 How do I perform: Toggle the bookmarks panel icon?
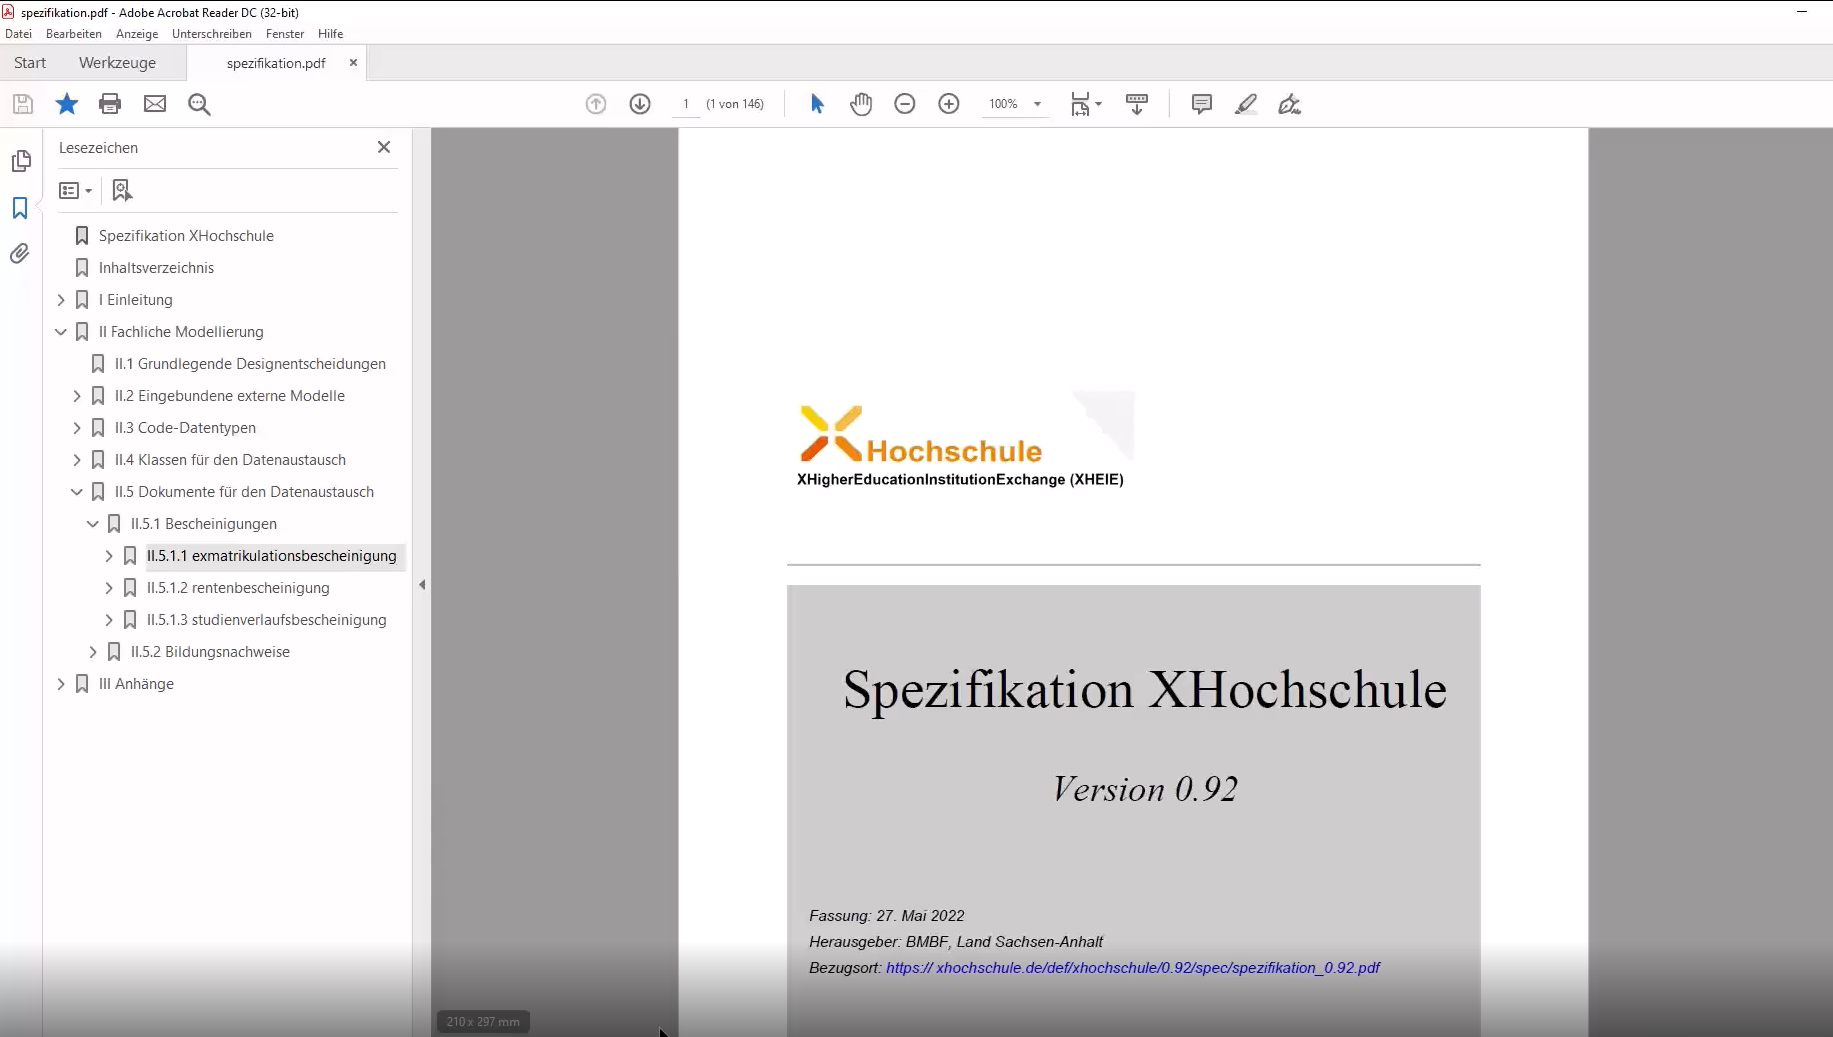tap(20, 208)
